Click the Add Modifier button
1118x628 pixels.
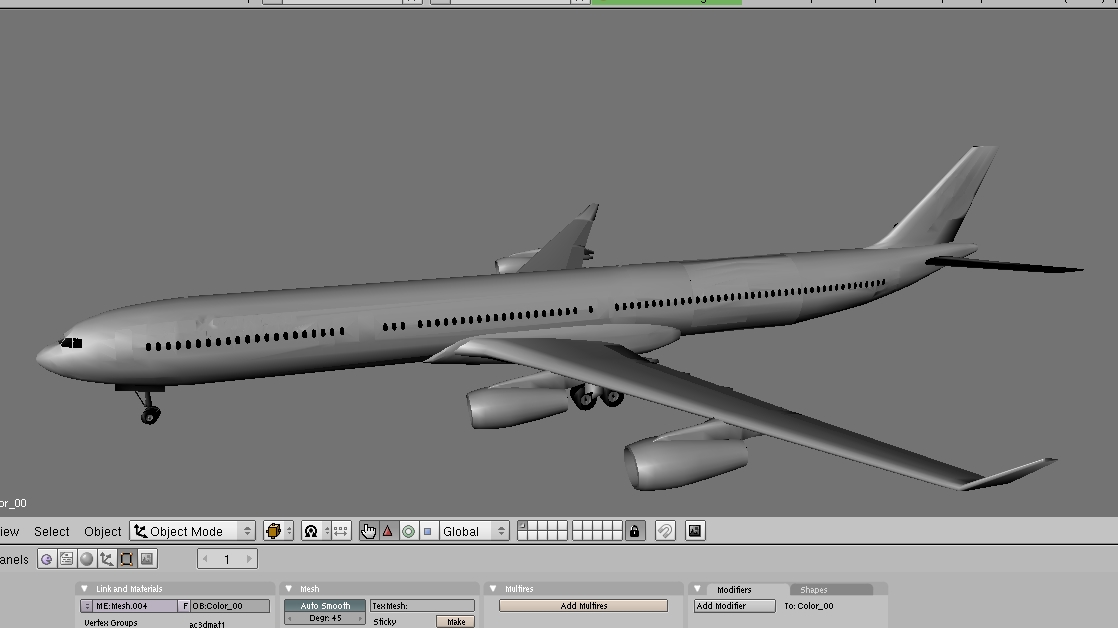(734, 606)
